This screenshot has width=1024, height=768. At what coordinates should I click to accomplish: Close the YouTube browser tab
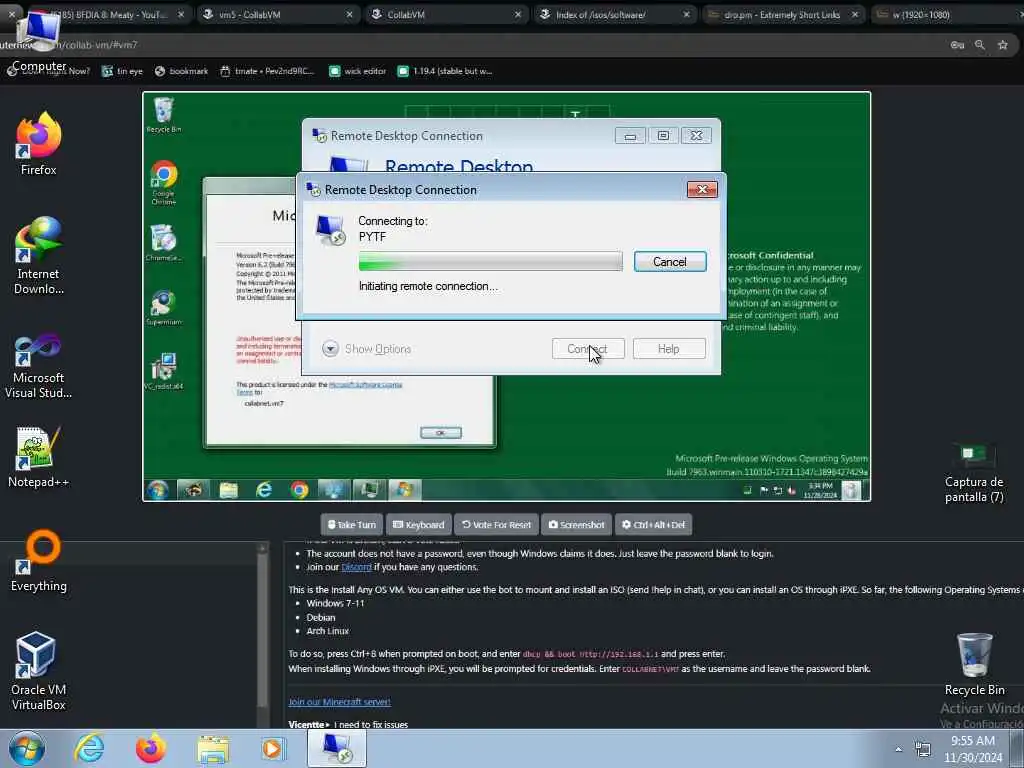[181, 14]
